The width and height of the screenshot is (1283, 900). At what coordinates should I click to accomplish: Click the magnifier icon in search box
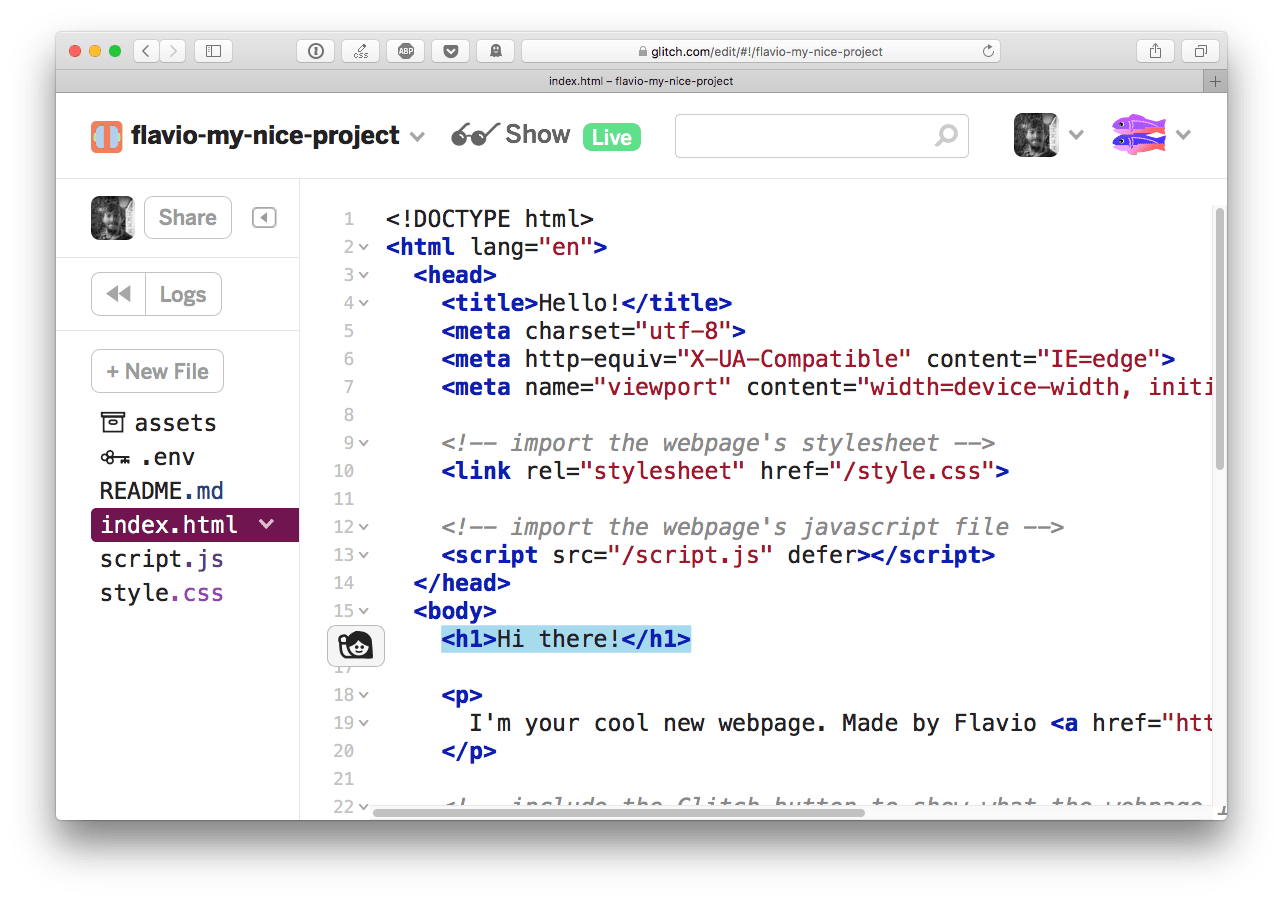point(945,136)
